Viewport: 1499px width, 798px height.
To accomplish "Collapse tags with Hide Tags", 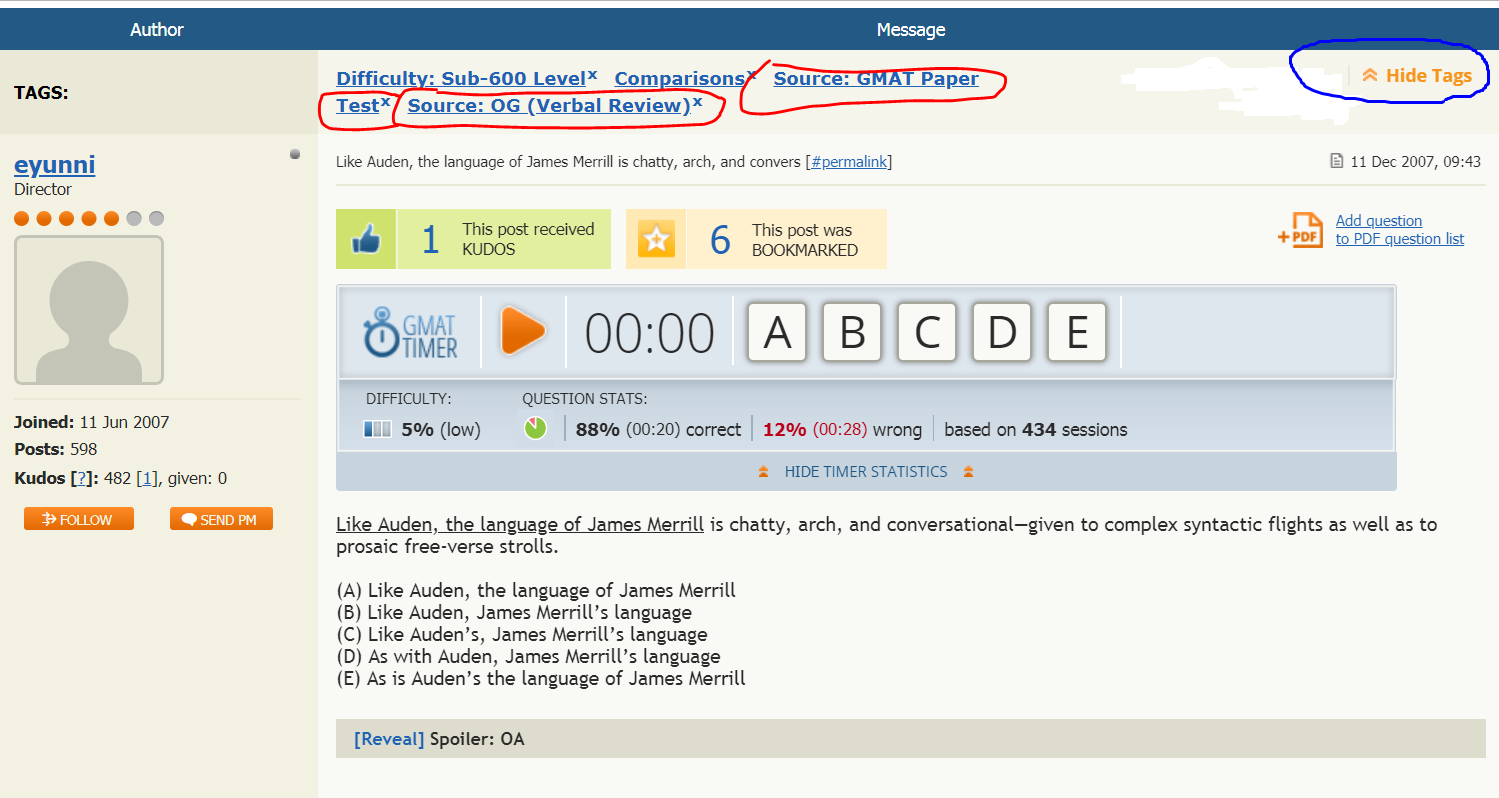I will (1417, 76).
